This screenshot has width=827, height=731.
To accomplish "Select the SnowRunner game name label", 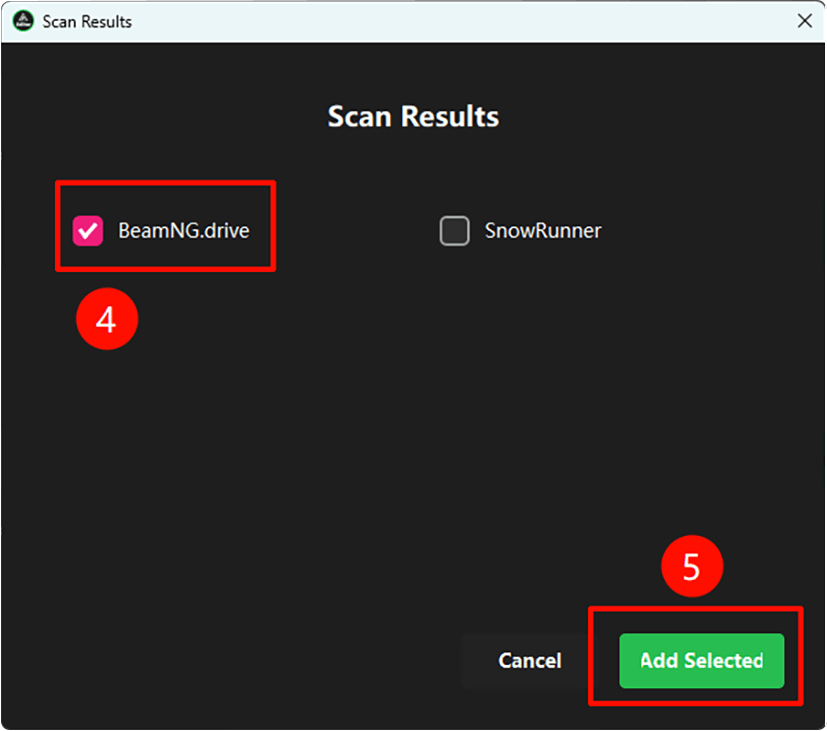I will tap(542, 231).
